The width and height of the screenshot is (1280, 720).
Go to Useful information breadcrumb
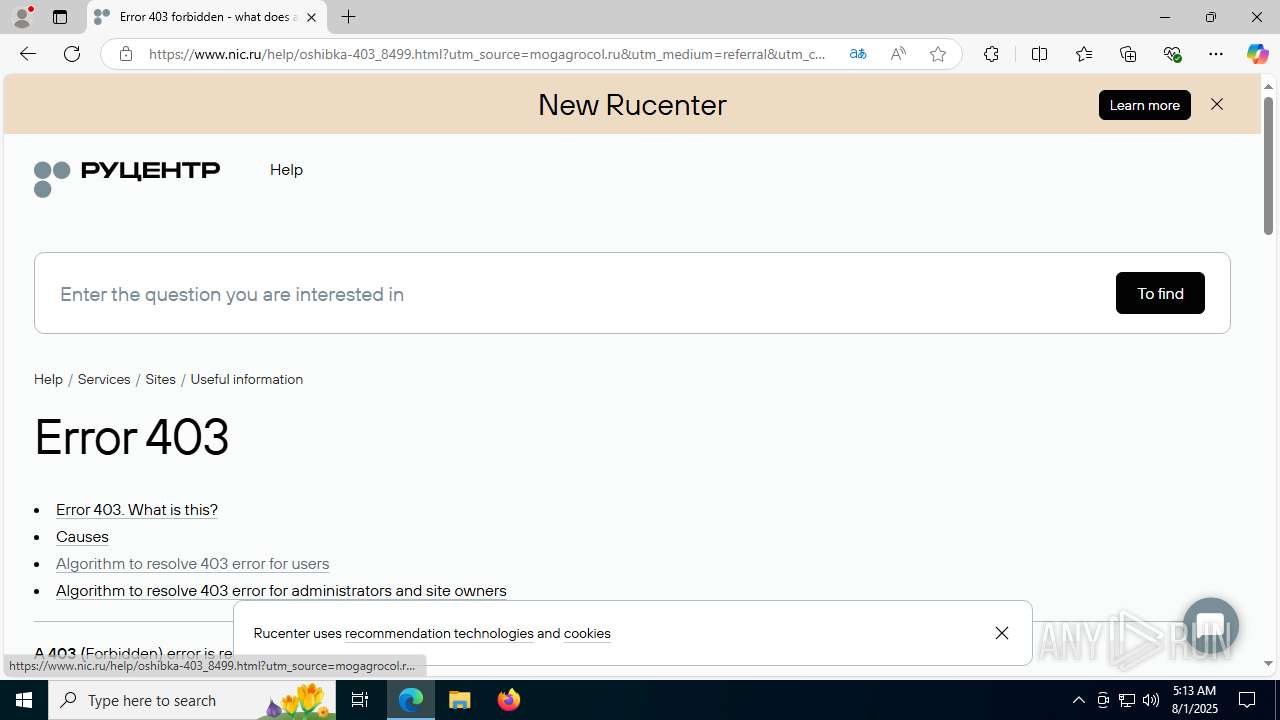pos(246,379)
